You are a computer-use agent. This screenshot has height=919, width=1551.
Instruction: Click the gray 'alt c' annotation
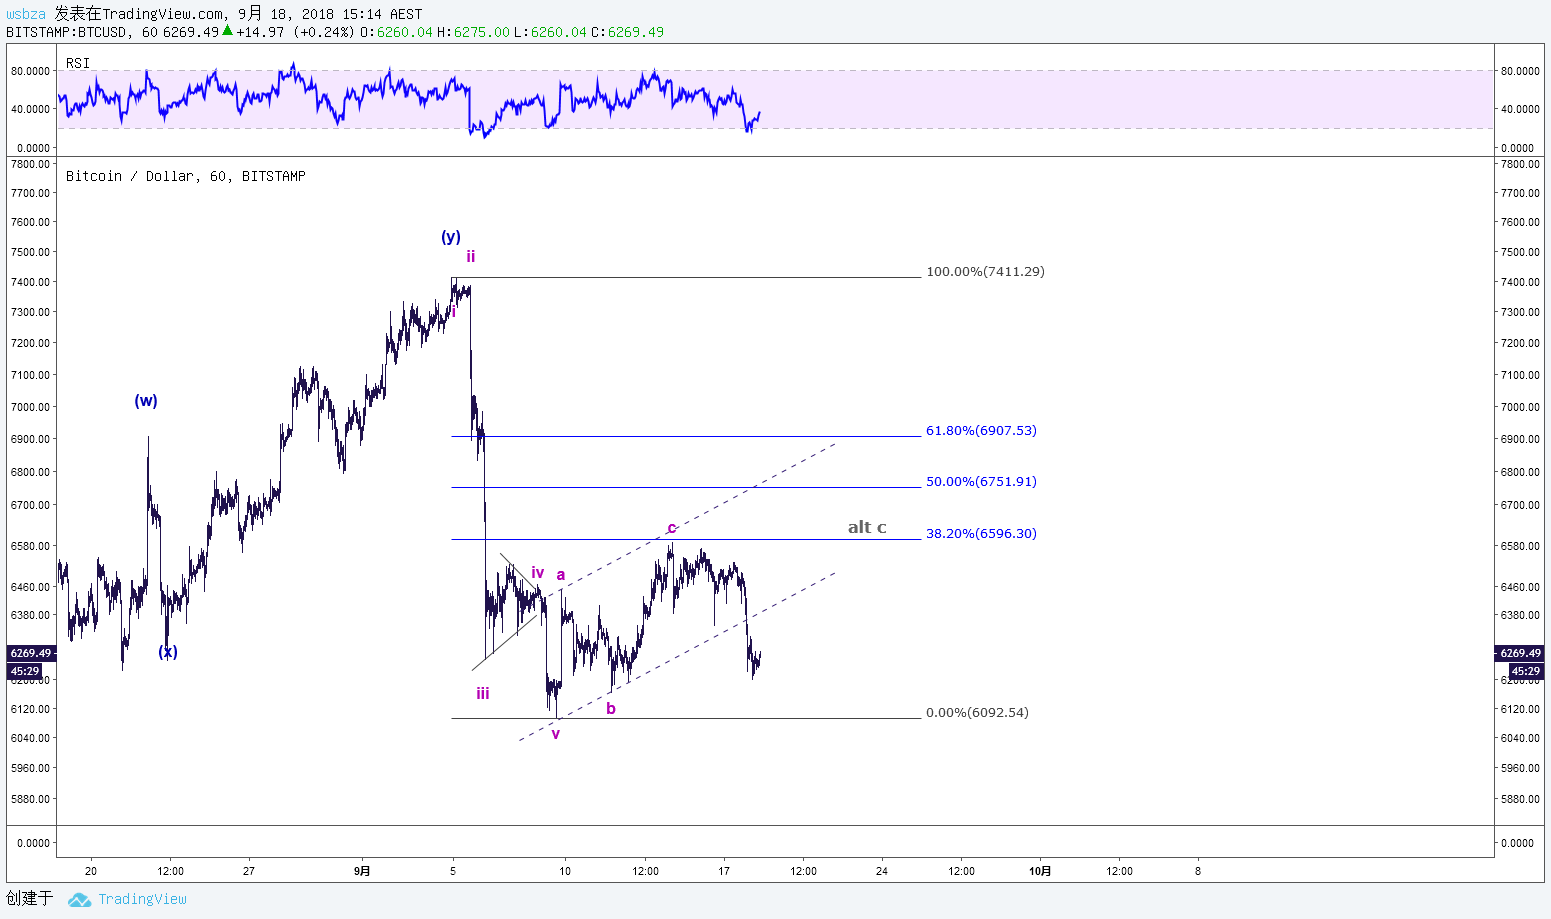[867, 527]
